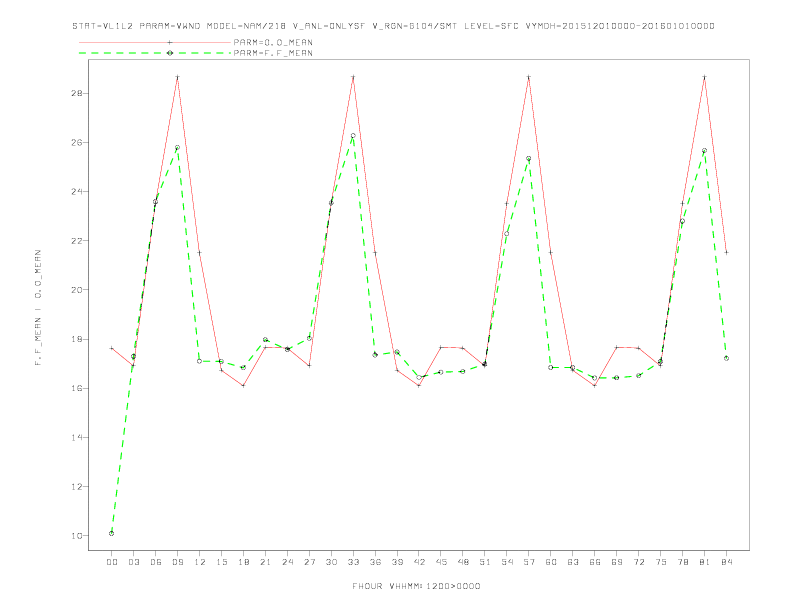Click the red O.O_MEAN peak at hour 57
Image resolution: width=792 pixels, height=612 pixels.
click(x=529, y=77)
